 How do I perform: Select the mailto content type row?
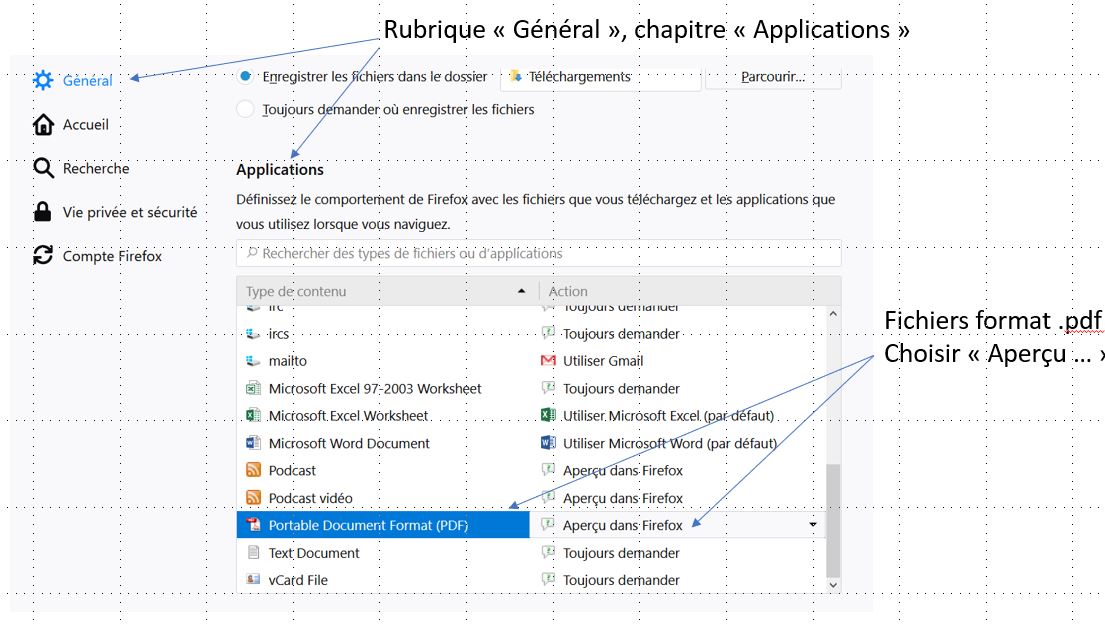[531, 361]
